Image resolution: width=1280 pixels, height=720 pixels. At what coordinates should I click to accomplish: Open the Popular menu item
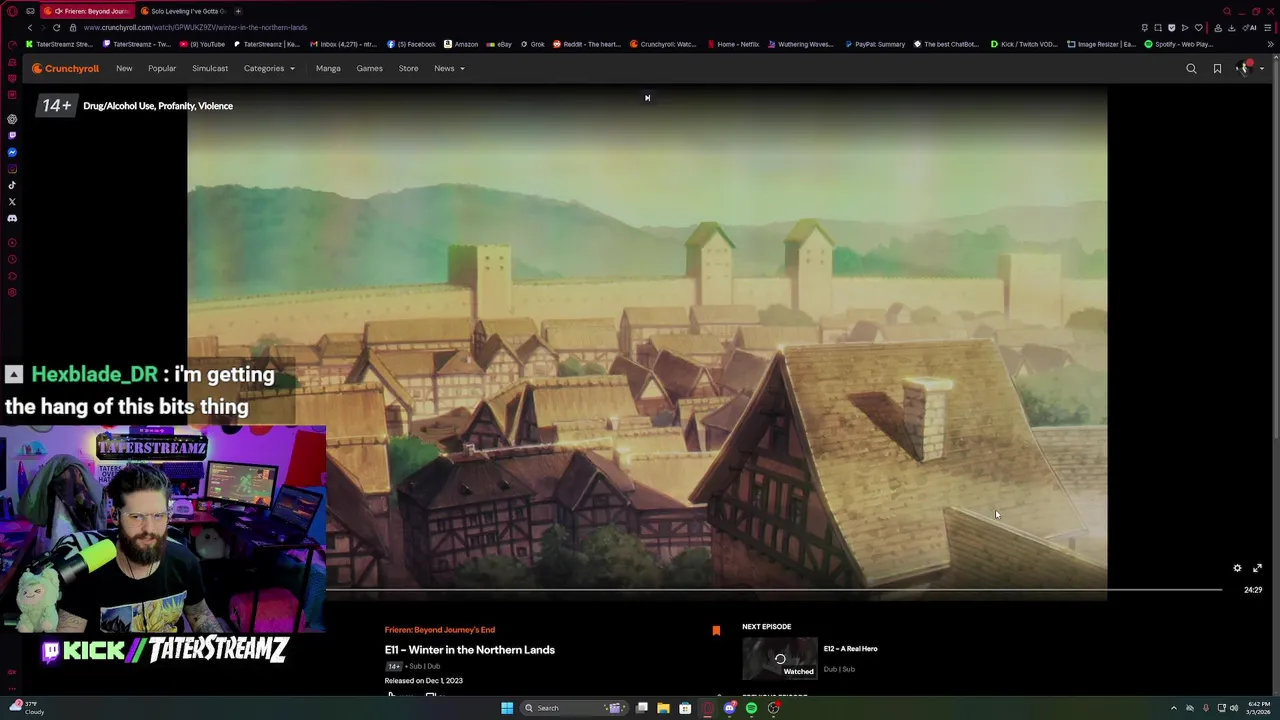tap(162, 69)
